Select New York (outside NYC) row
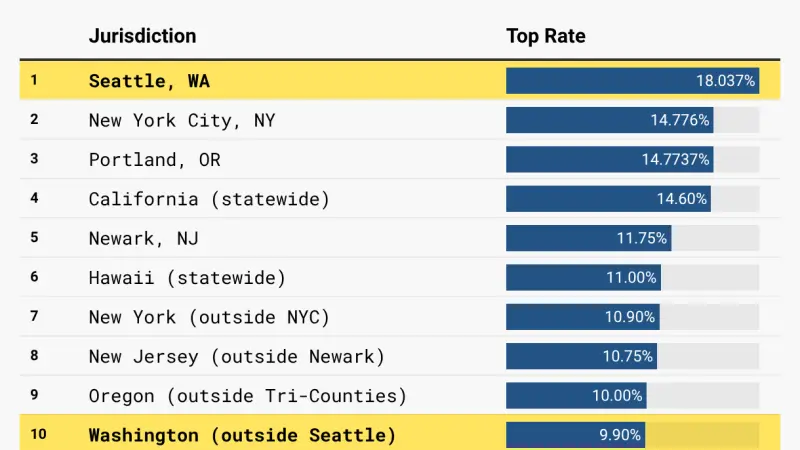Screen dimensions: 800x450 tap(209, 317)
